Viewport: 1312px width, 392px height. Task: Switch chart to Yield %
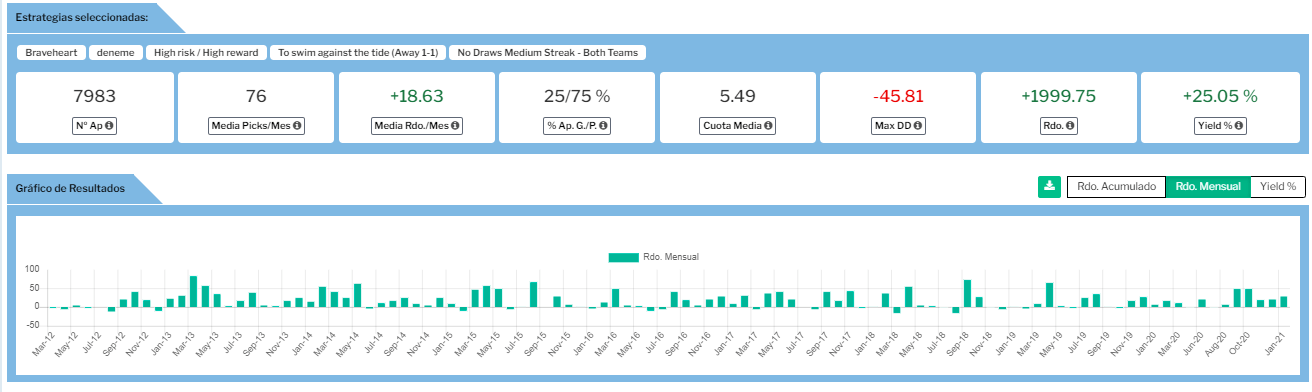(1277, 187)
